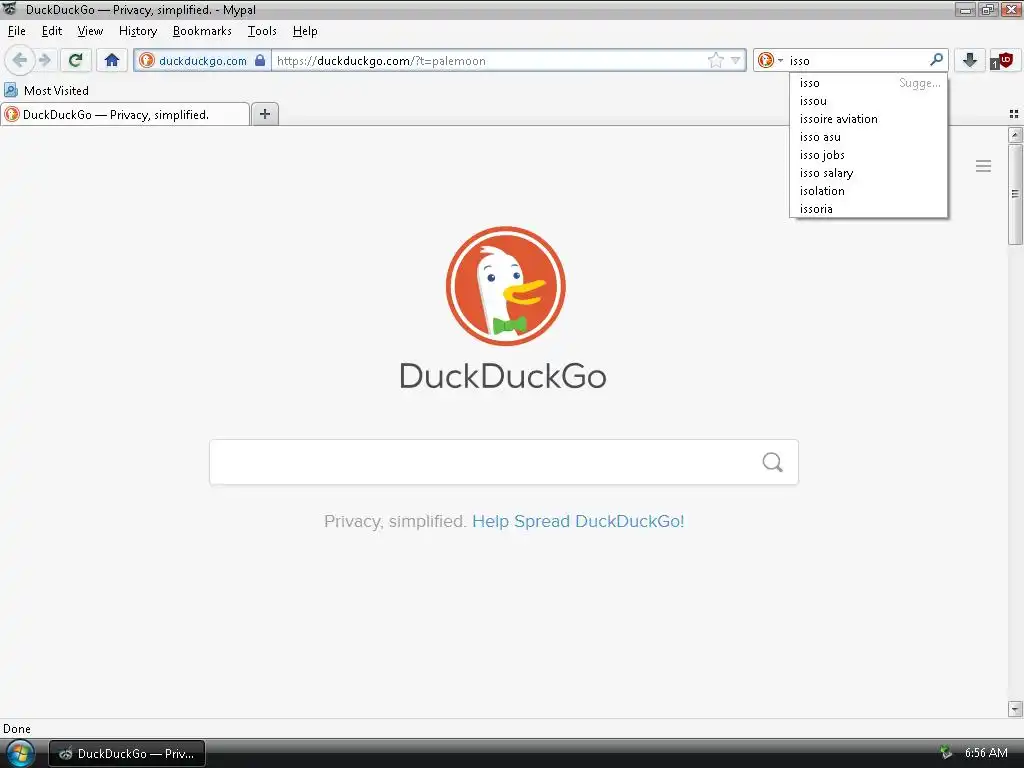Choose the 'isso salary' suggestion

pyautogui.click(x=869, y=173)
